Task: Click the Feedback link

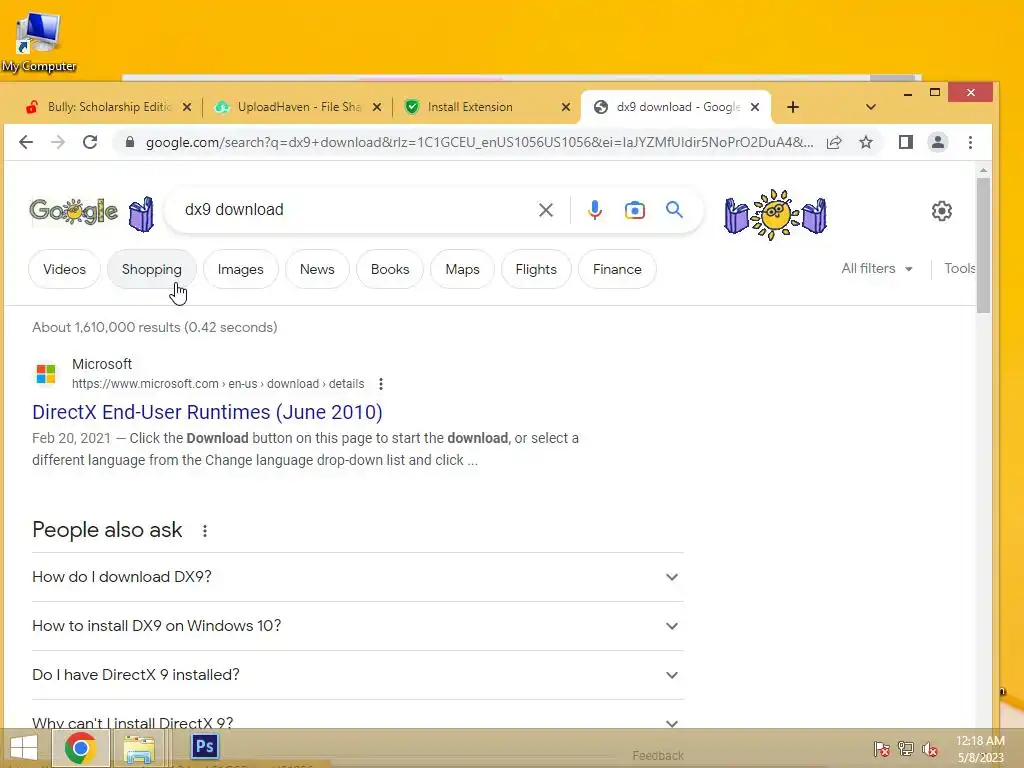Action: tap(658, 756)
